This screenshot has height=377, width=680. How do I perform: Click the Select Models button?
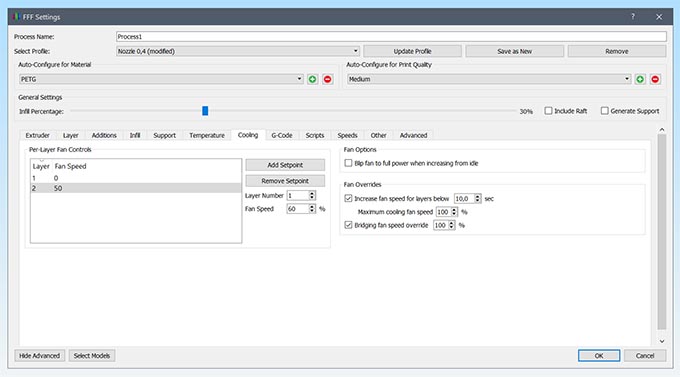point(92,356)
